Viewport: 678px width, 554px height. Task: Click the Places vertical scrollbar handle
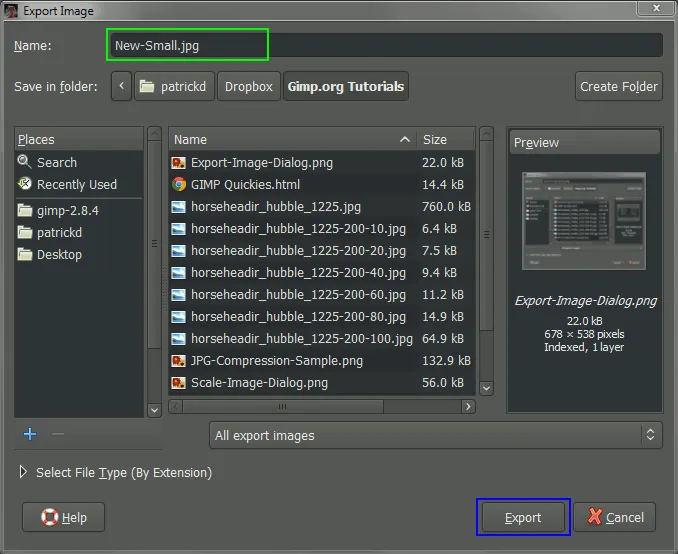(154, 243)
